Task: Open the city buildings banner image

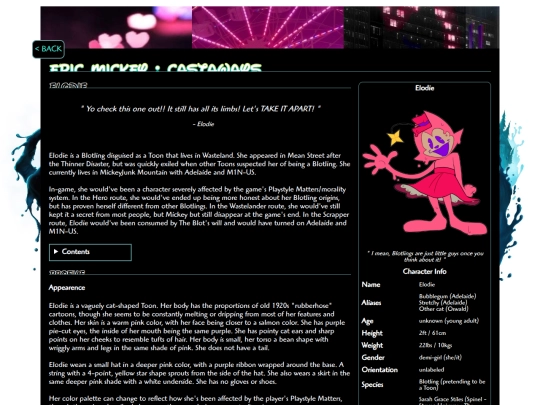Action: click(x=422, y=28)
